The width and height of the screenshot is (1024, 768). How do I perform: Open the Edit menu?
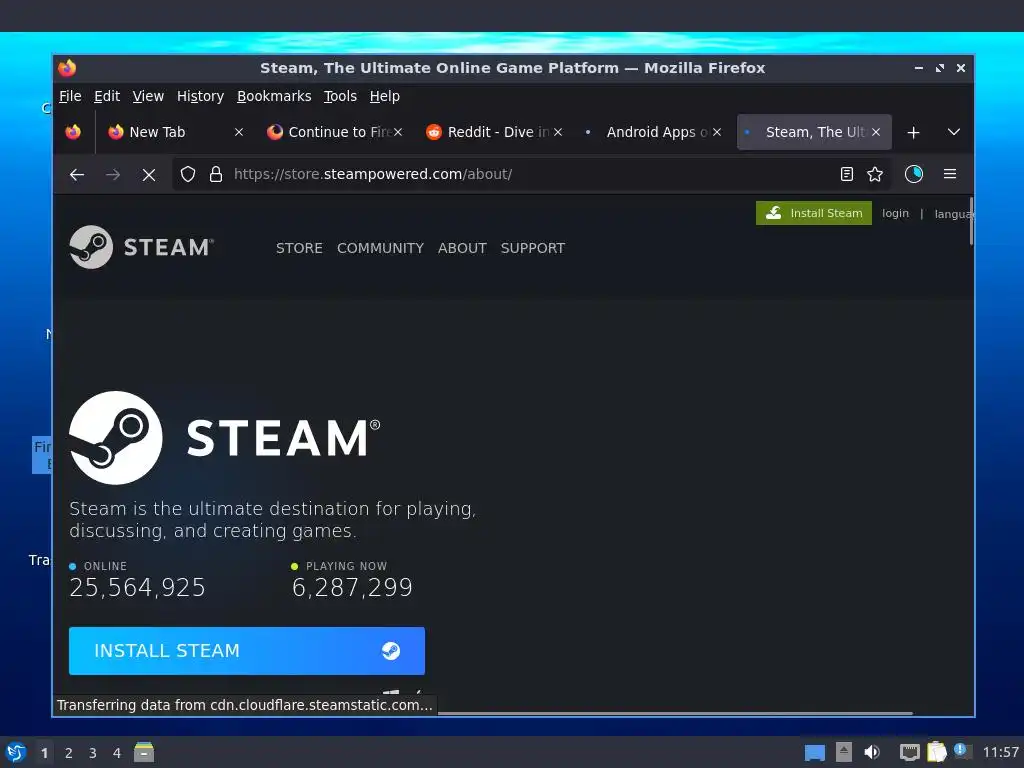106,96
